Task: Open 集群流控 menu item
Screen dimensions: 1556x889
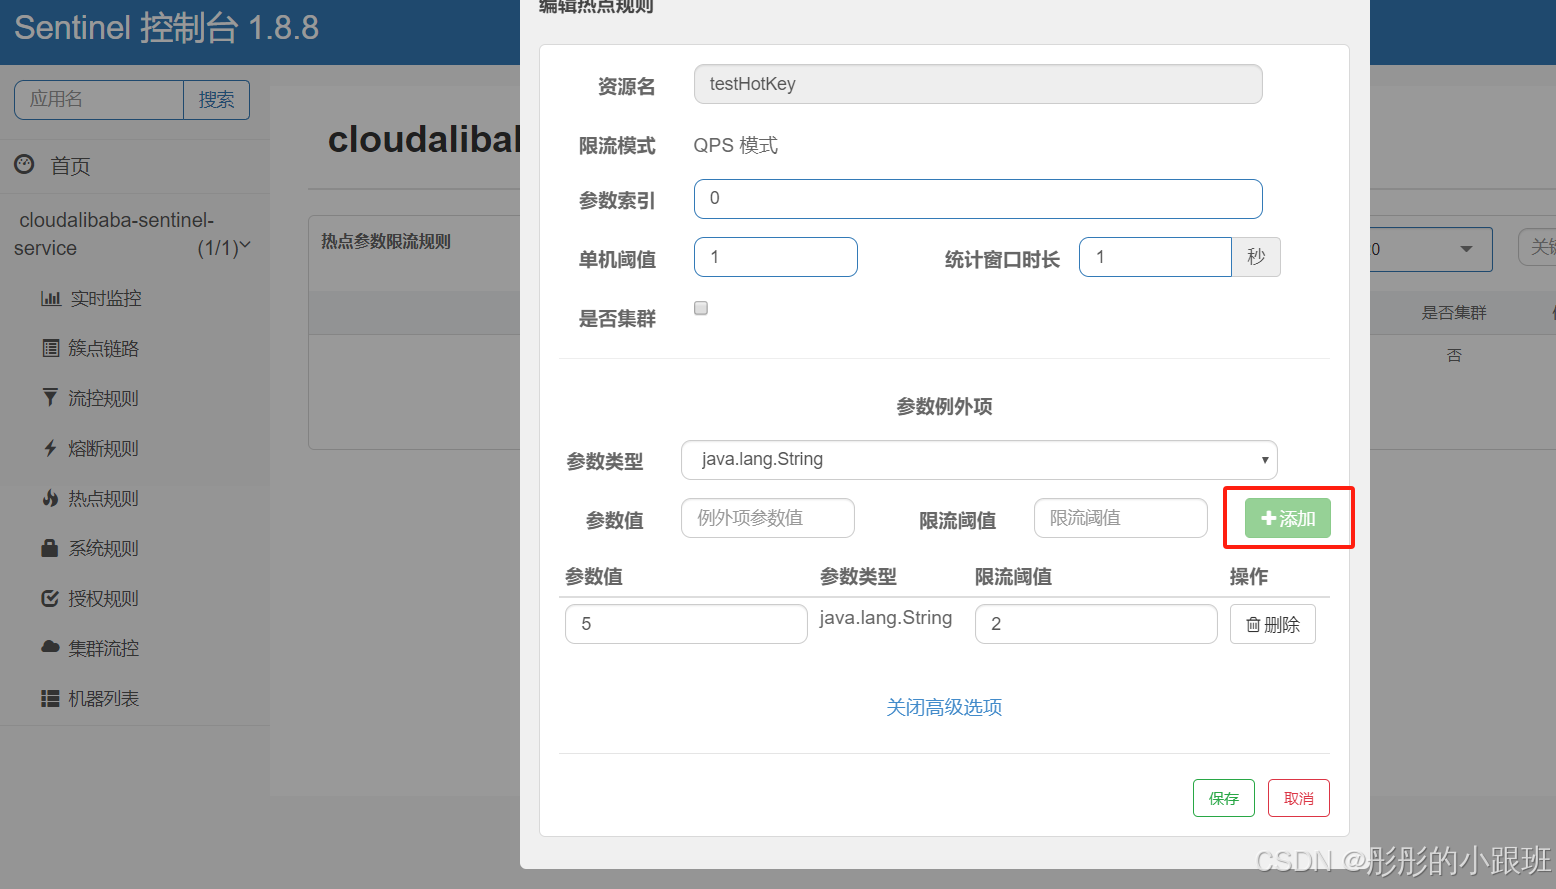Action: pyautogui.click(x=104, y=648)
